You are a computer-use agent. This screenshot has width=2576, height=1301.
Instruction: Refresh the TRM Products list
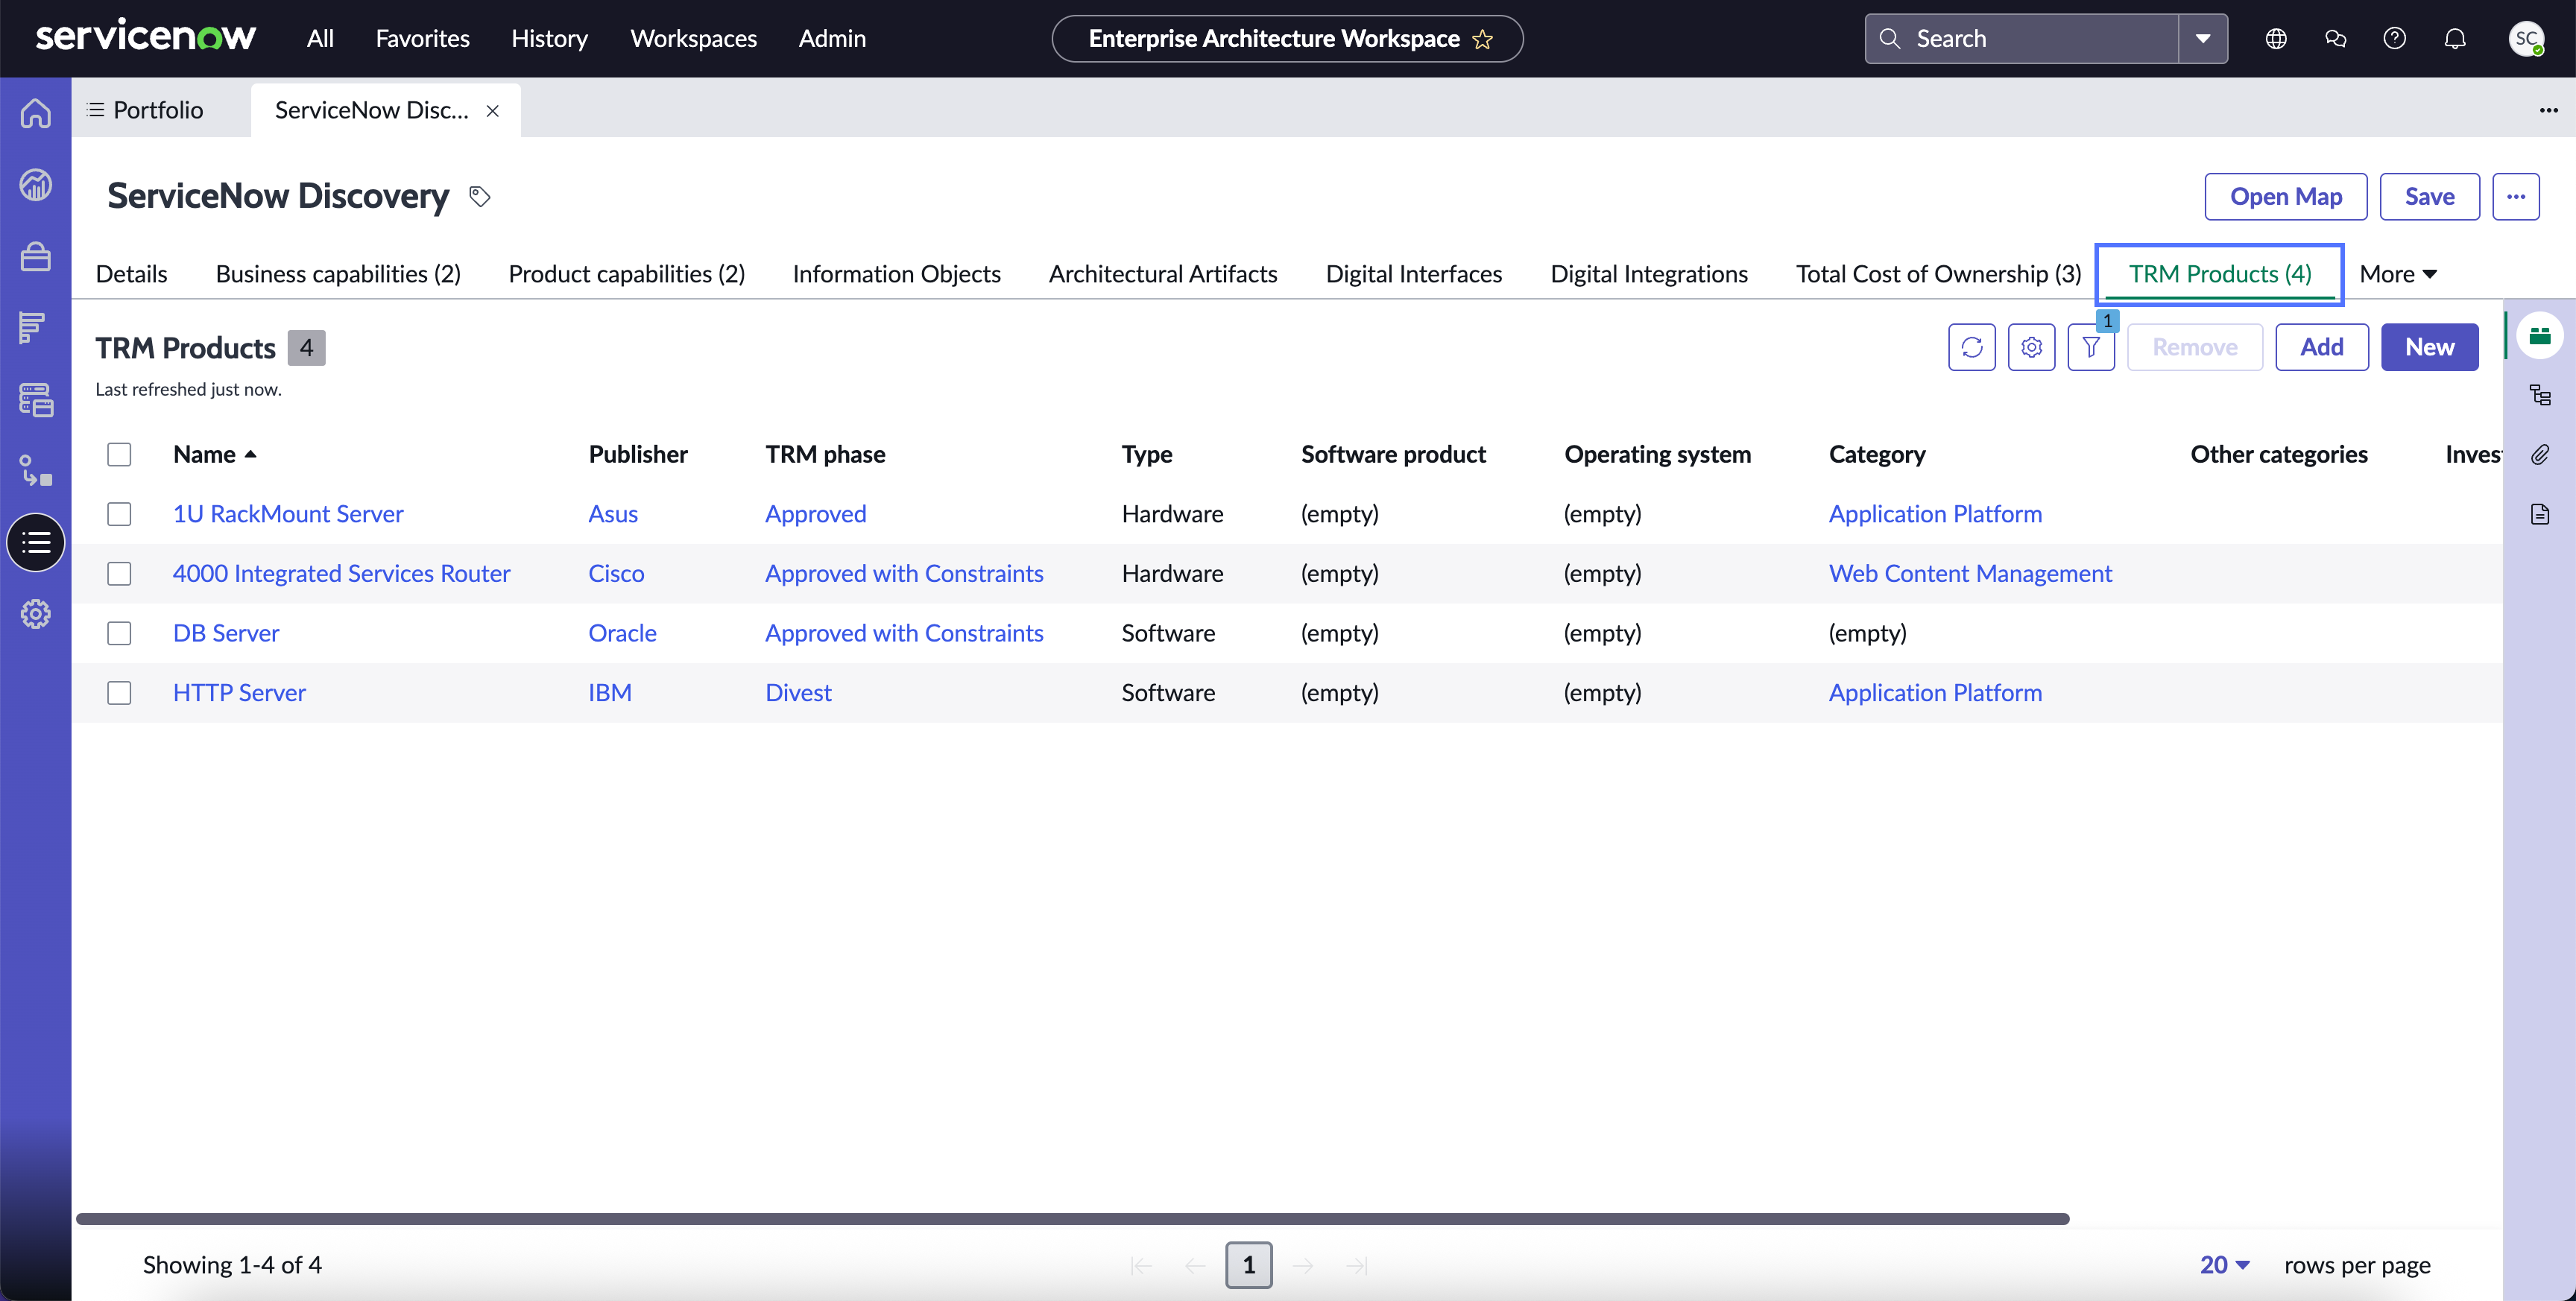click(x=1971, y=347)
